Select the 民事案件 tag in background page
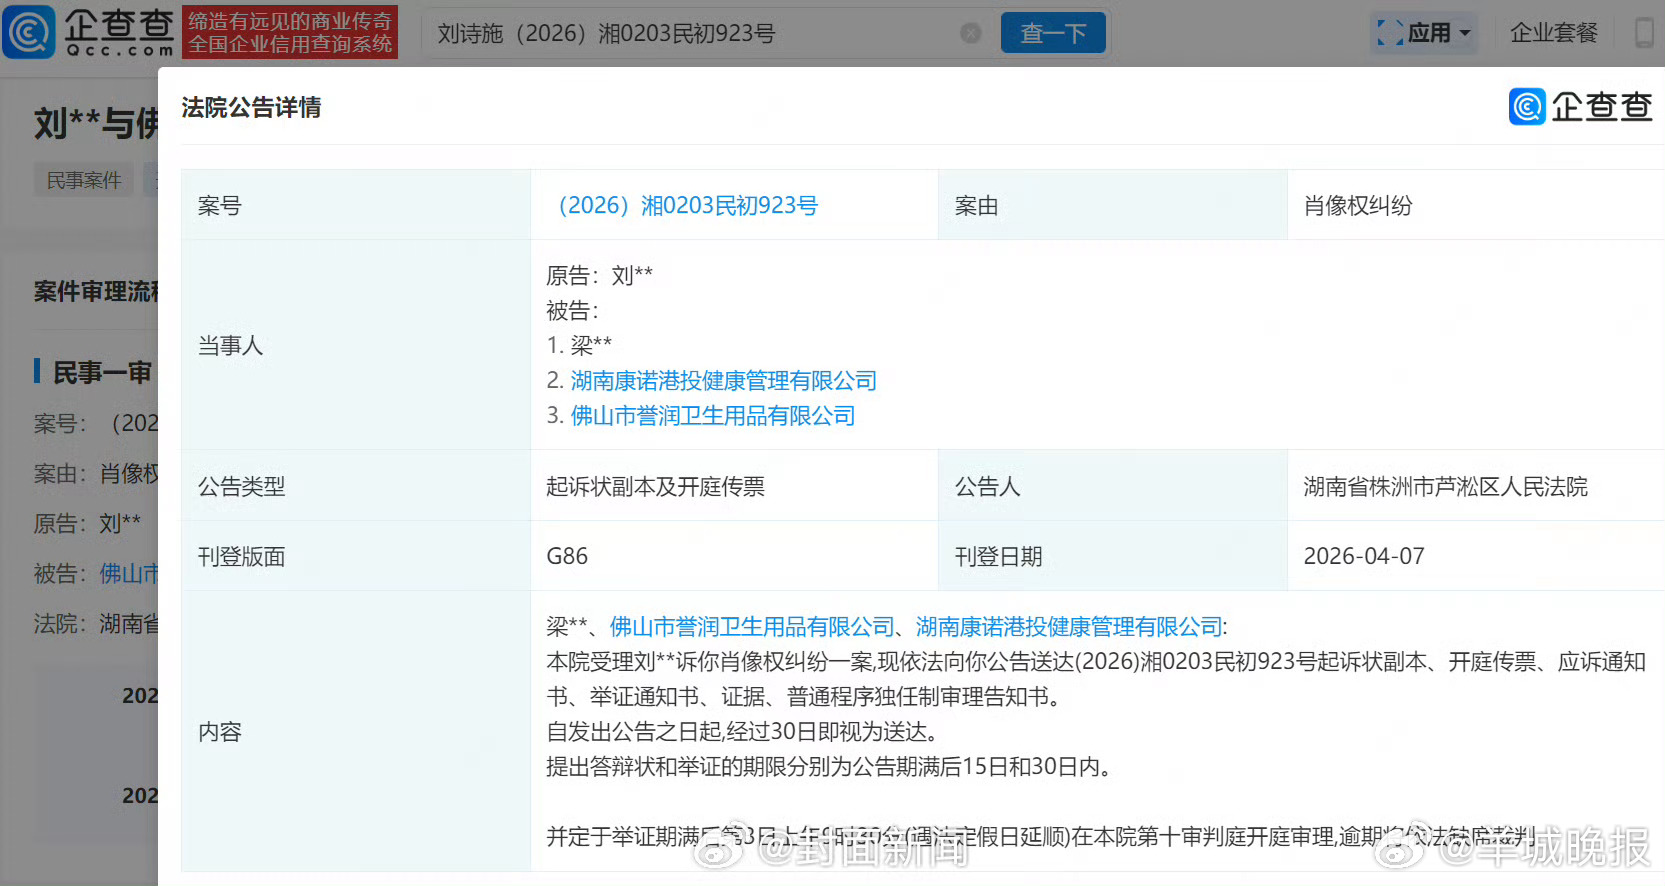 pos(84,180)
